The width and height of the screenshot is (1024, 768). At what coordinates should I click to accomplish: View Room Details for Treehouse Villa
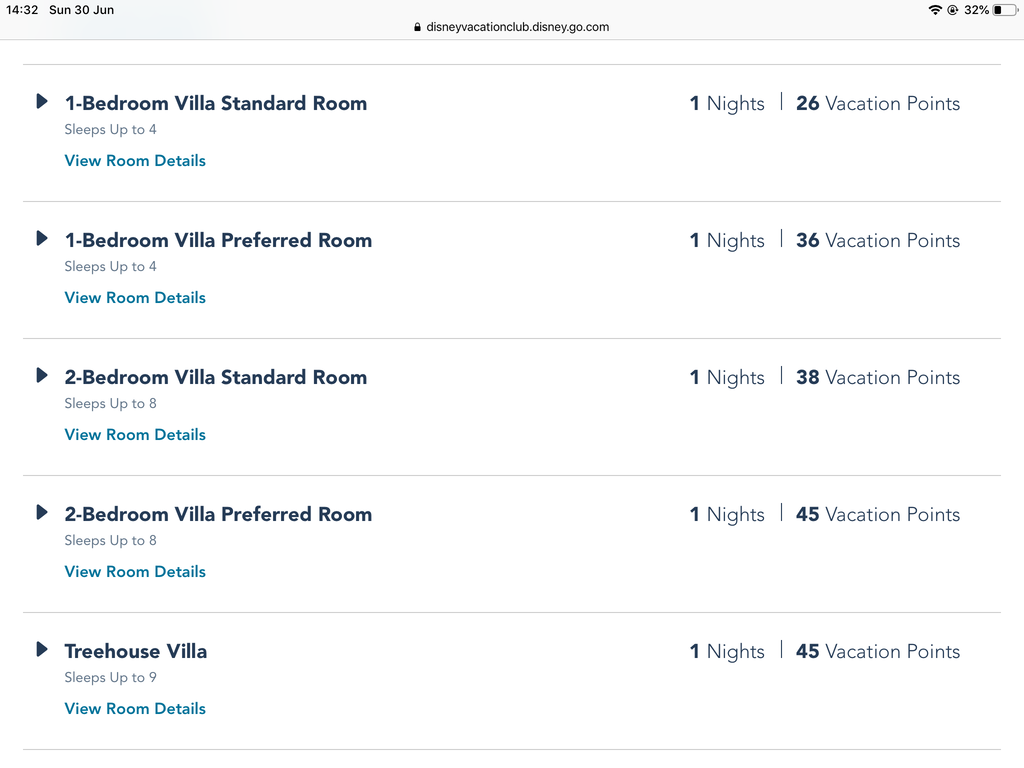pos(135,709)
